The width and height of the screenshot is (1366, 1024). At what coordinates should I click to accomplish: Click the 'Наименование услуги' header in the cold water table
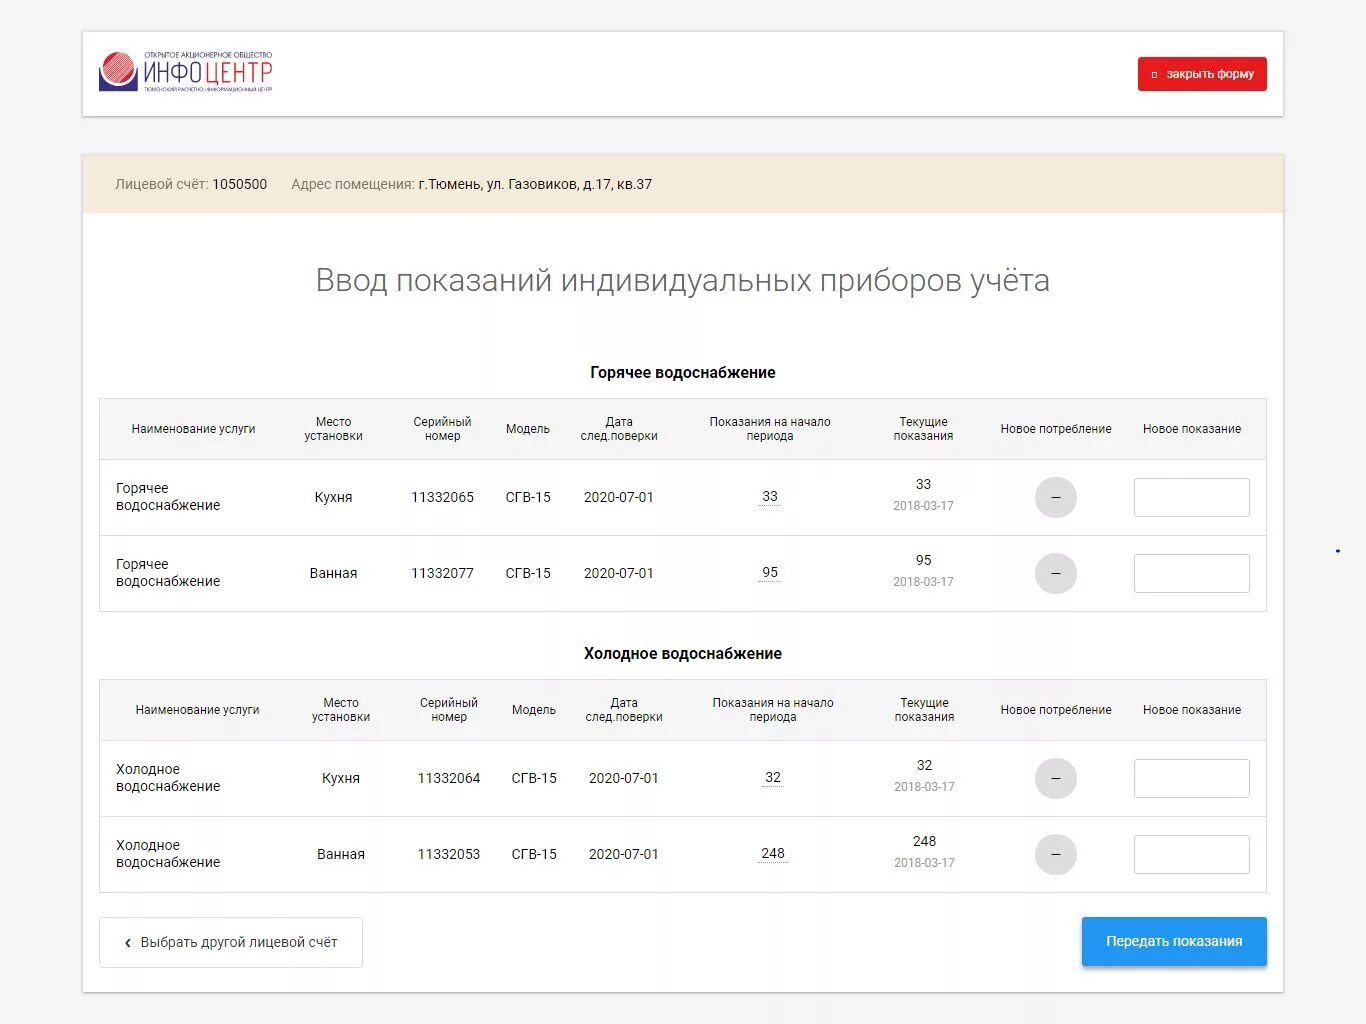(x=197, y=710)
